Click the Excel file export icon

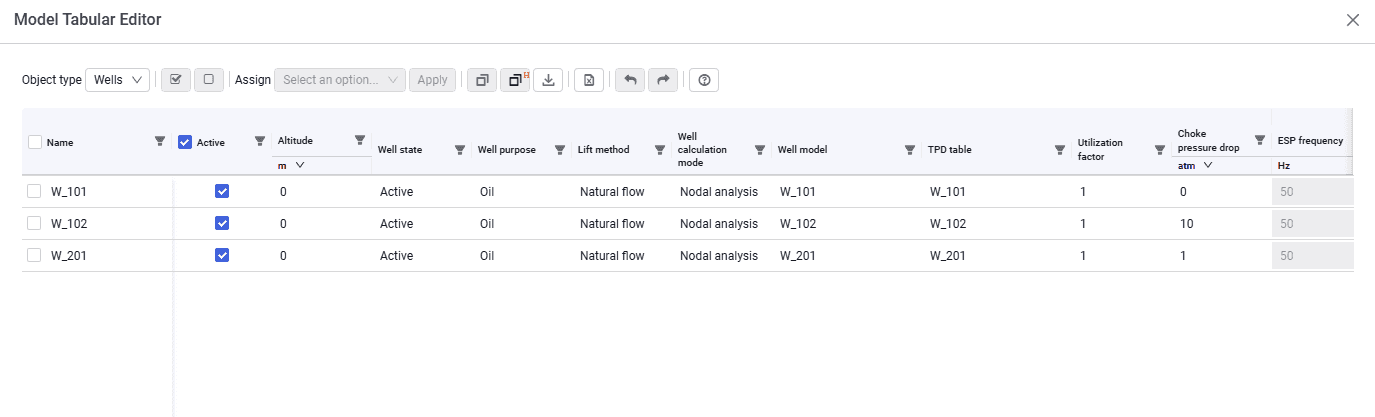point(589,80)
